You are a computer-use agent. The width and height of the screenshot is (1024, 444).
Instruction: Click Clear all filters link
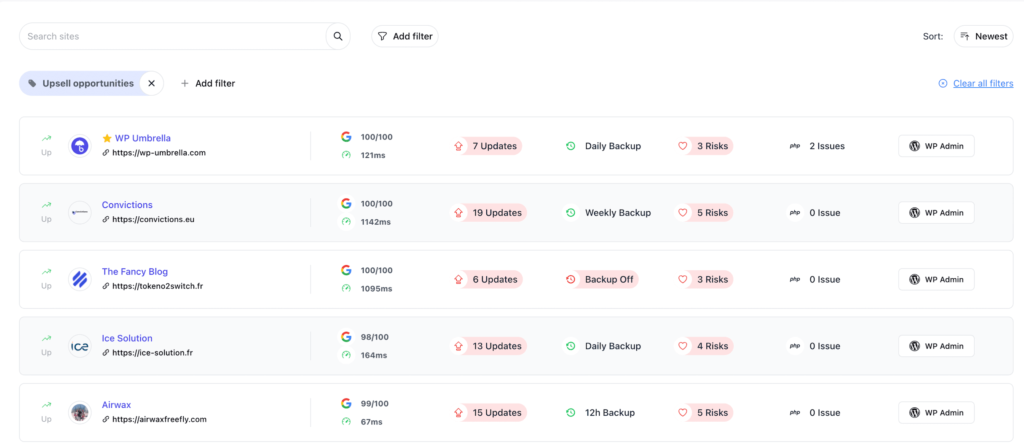pyautogui.click(x=982, y=84)
